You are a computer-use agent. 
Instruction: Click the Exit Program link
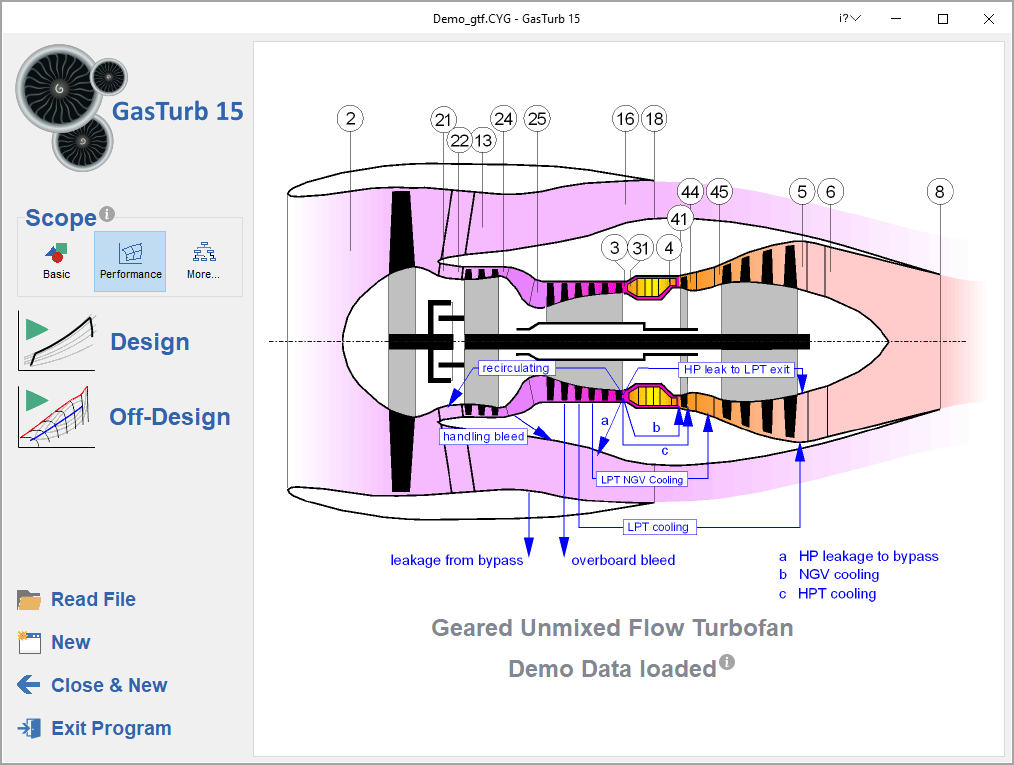(x=111, y=729)
